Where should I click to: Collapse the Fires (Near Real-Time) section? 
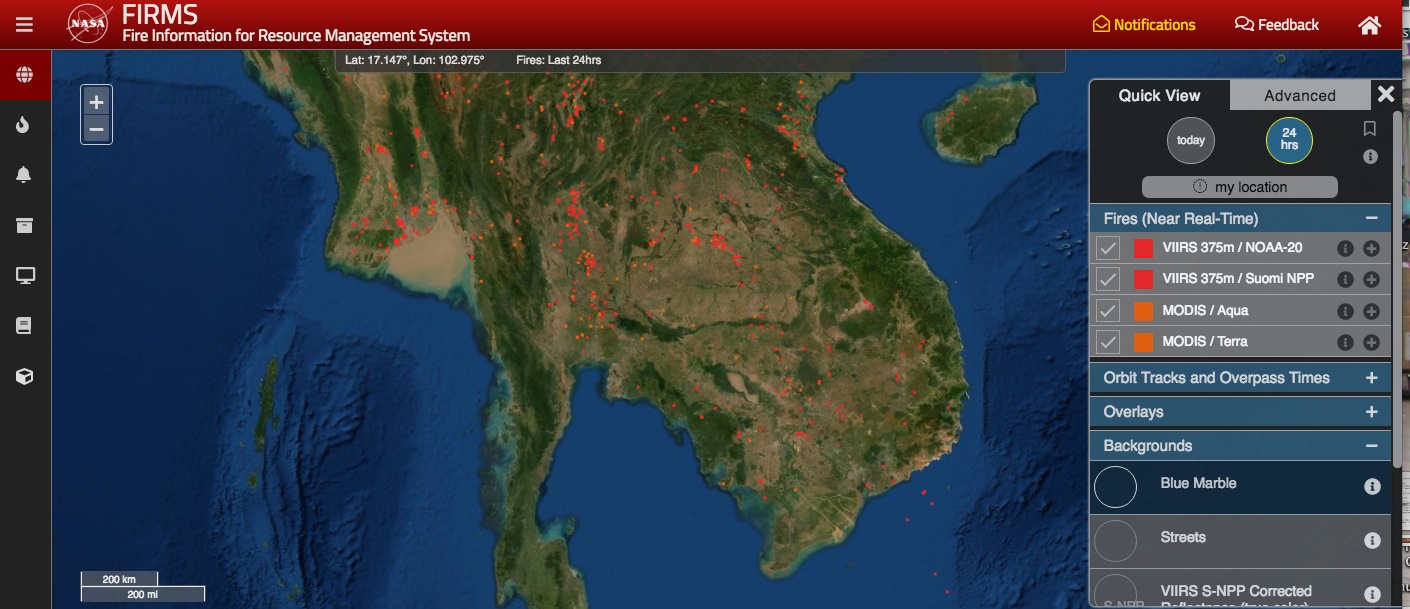(x=1371, y=218)
